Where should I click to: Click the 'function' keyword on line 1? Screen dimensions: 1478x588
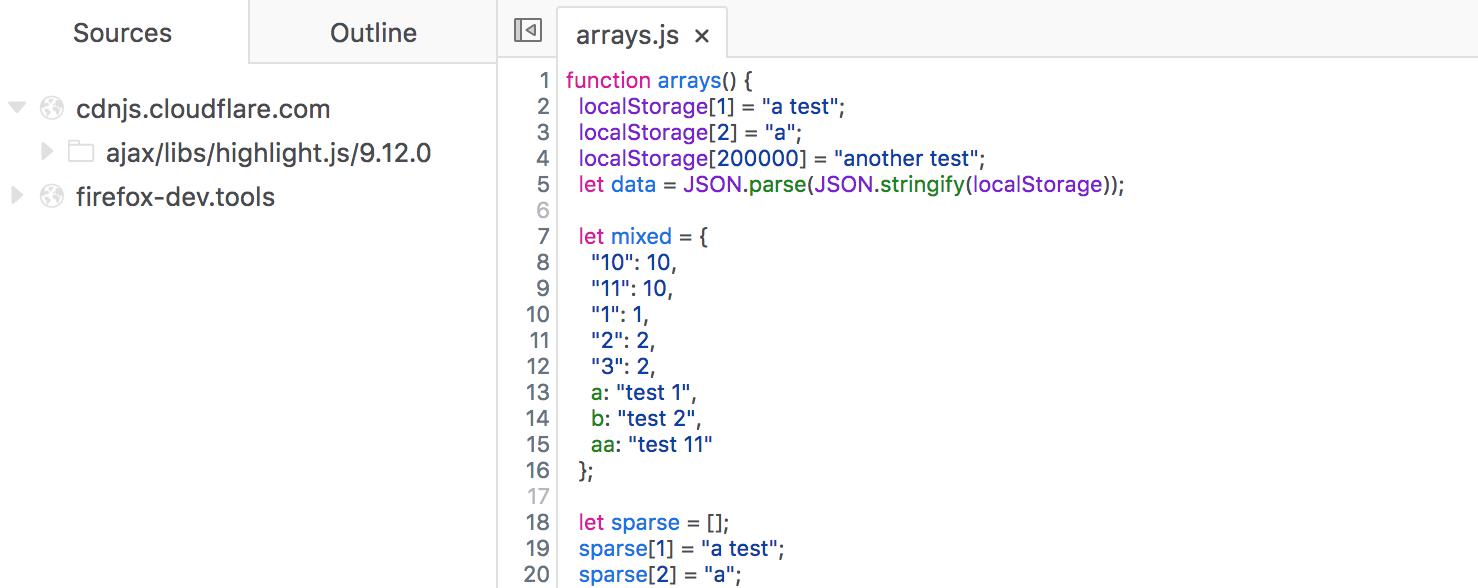click(608, 80)
